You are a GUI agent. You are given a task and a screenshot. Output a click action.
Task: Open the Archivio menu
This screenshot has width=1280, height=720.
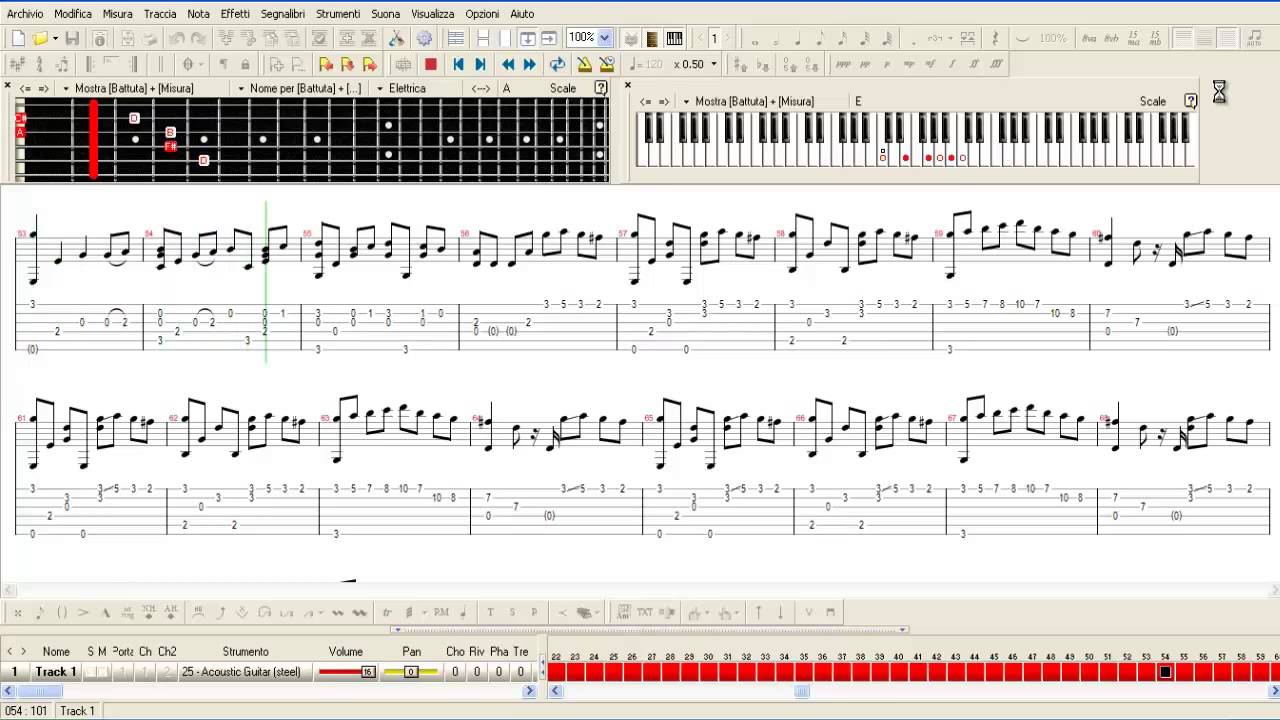click(x=25, y=14)
